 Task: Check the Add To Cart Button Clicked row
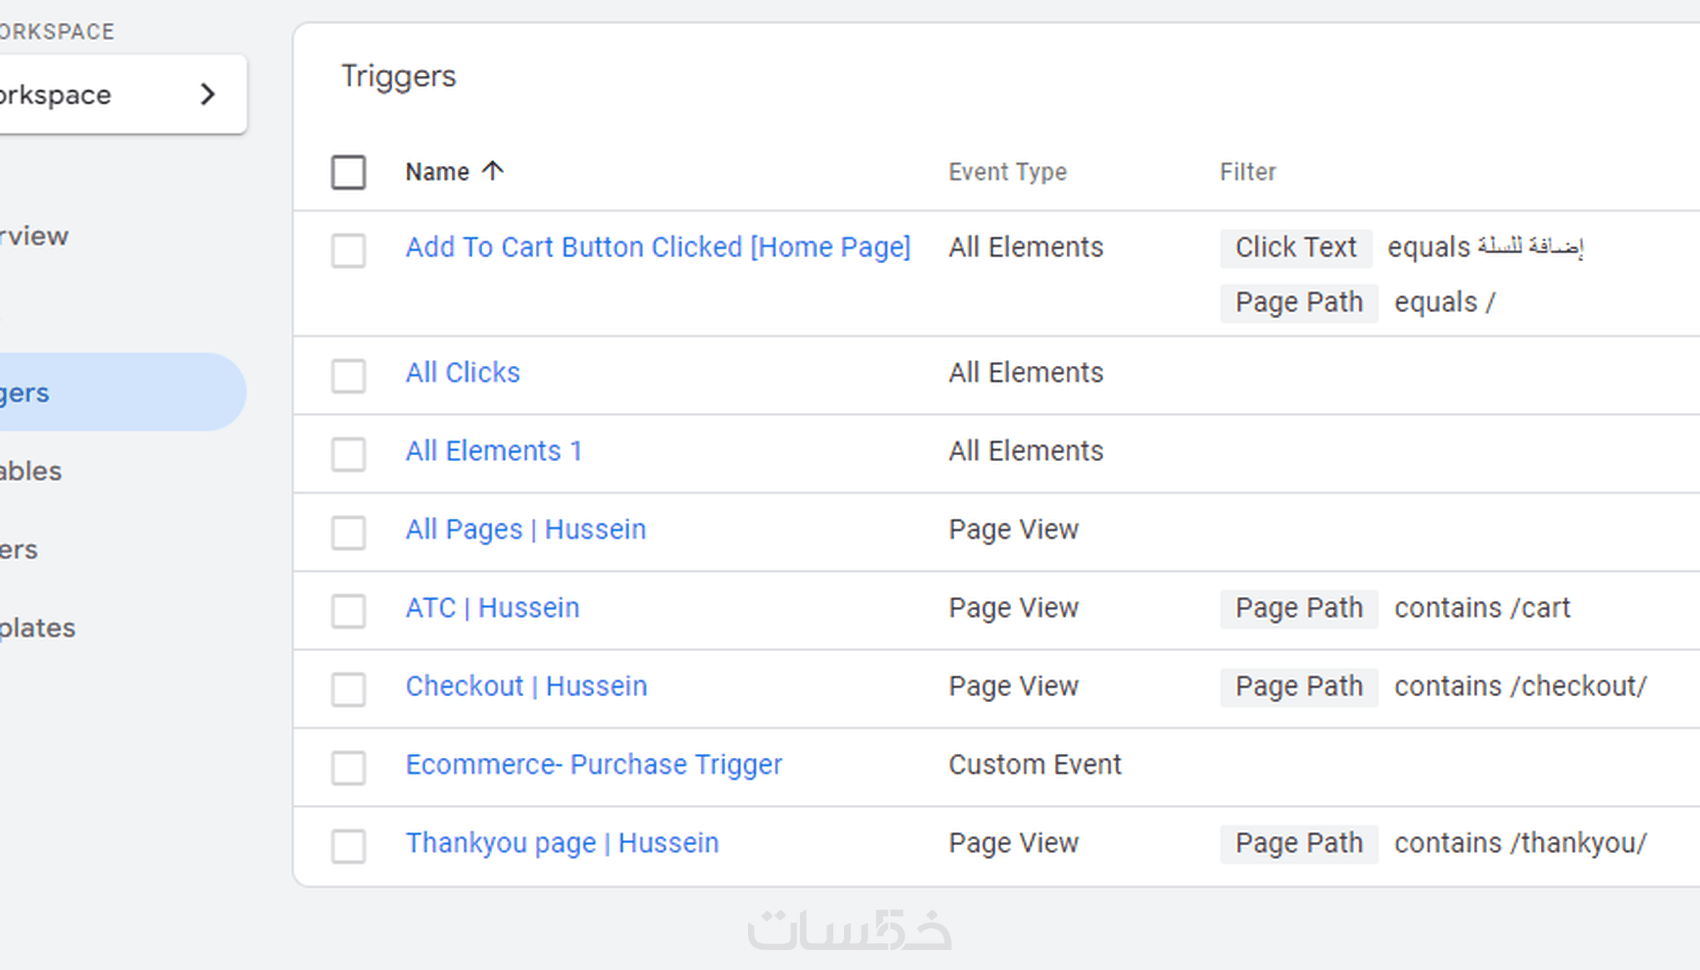coord(348,250)
